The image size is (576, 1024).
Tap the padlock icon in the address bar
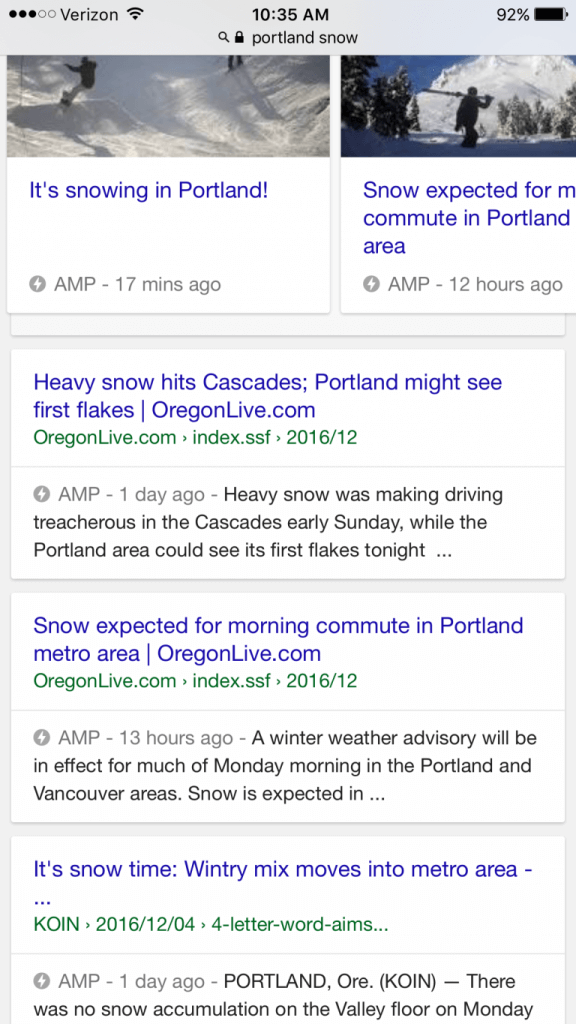[x=239, y=38]
